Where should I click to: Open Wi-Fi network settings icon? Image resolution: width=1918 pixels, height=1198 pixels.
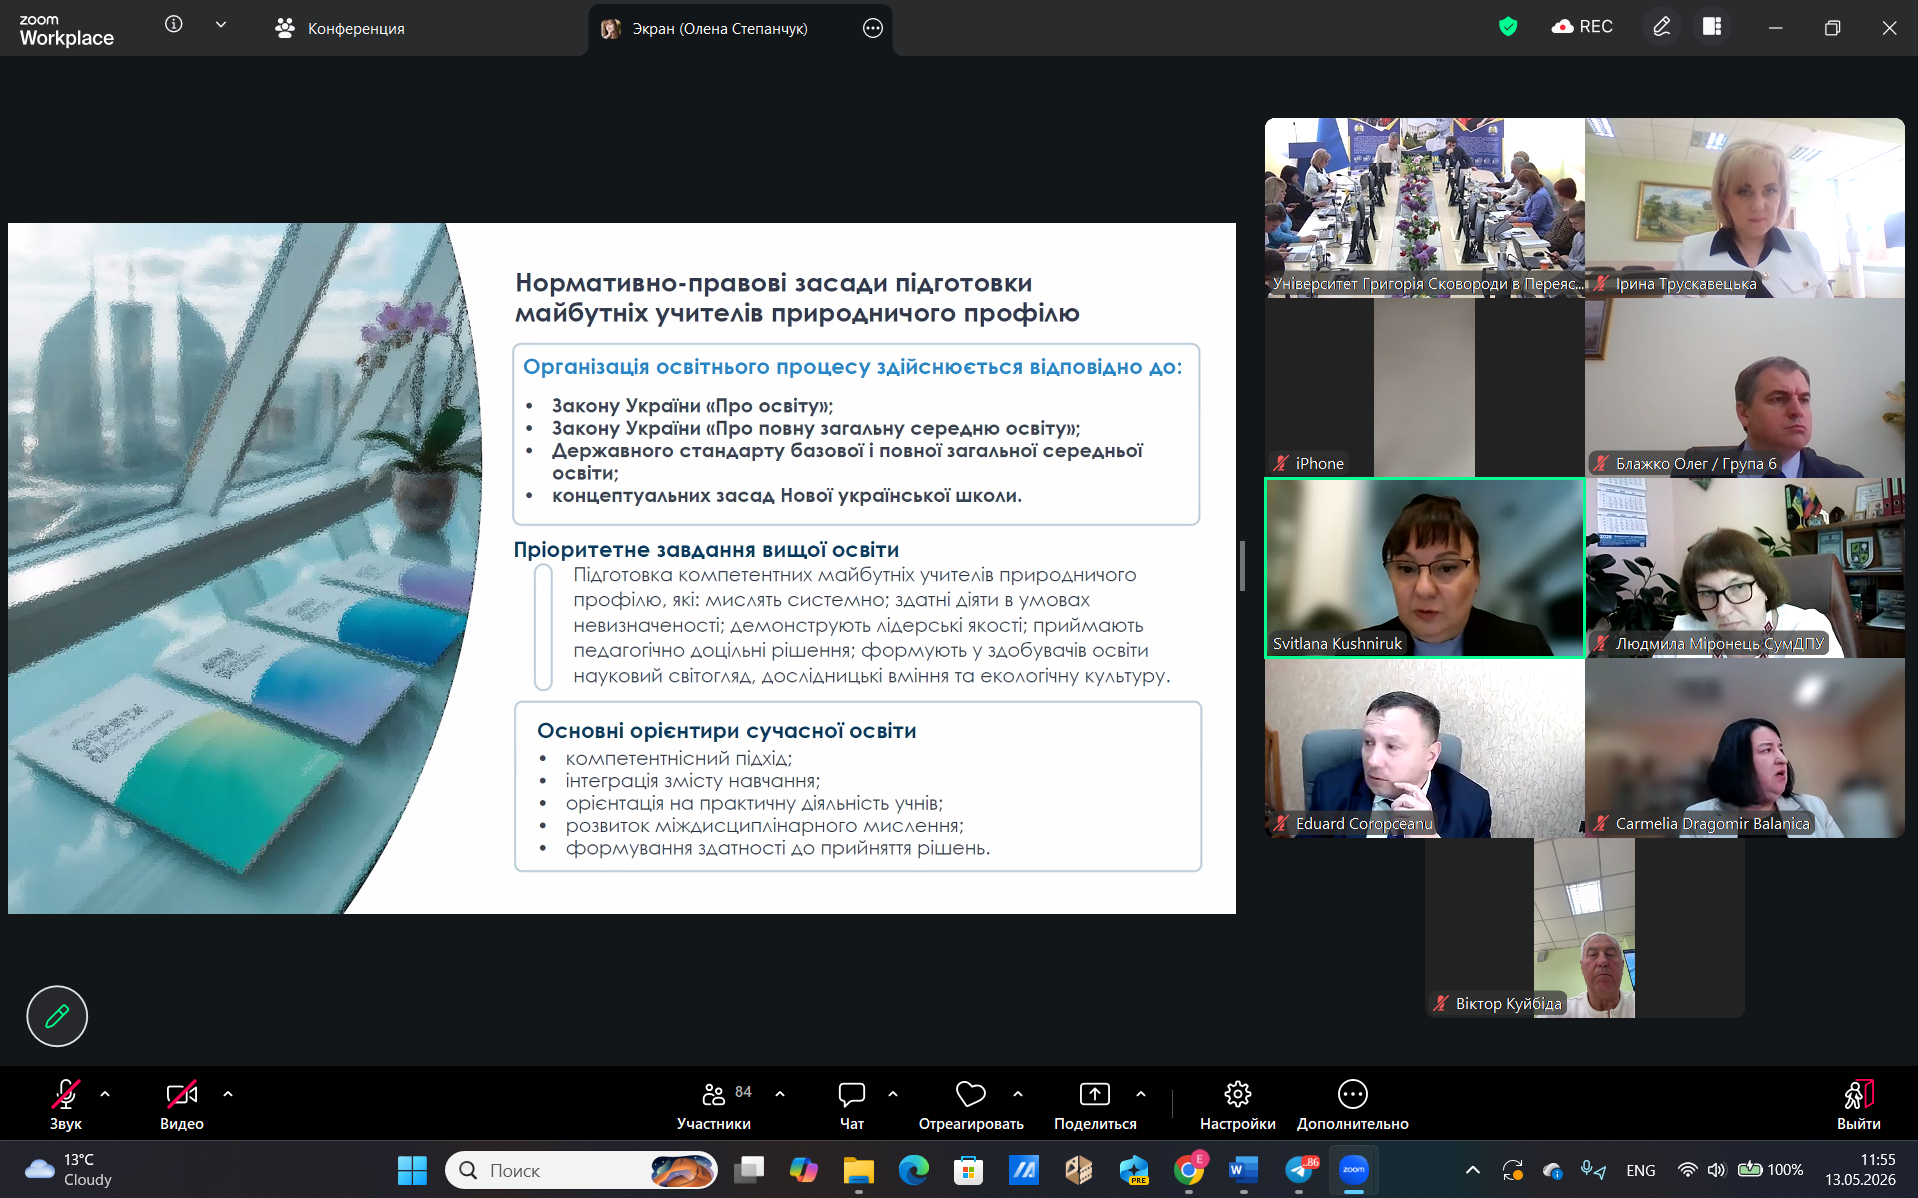click(x=1688, y=1170)
